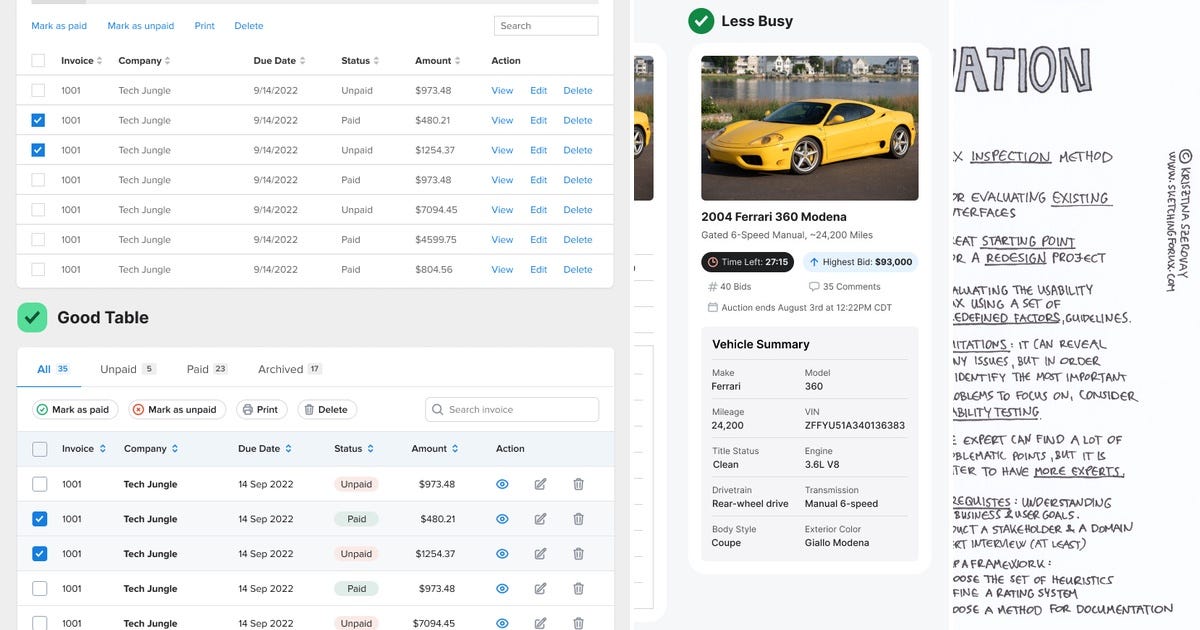Open the View eye icon for the $480.21 invoice
This screenshot has width=1200, height=630.
[502, 518]
